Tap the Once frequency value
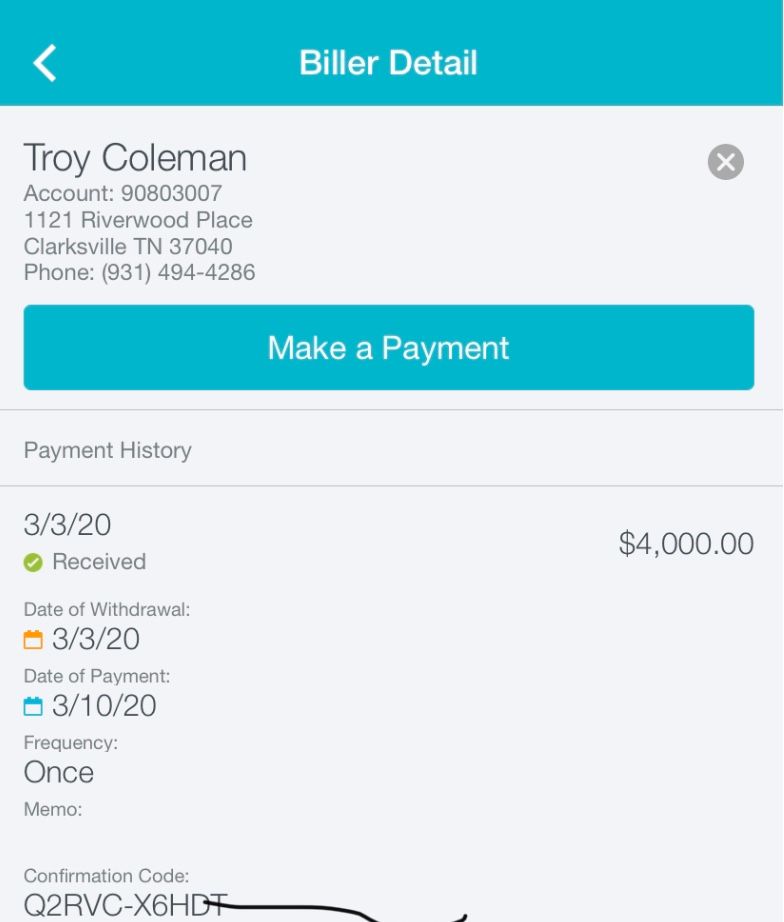The height and width of the screenshot is (922, 784). 59,772
